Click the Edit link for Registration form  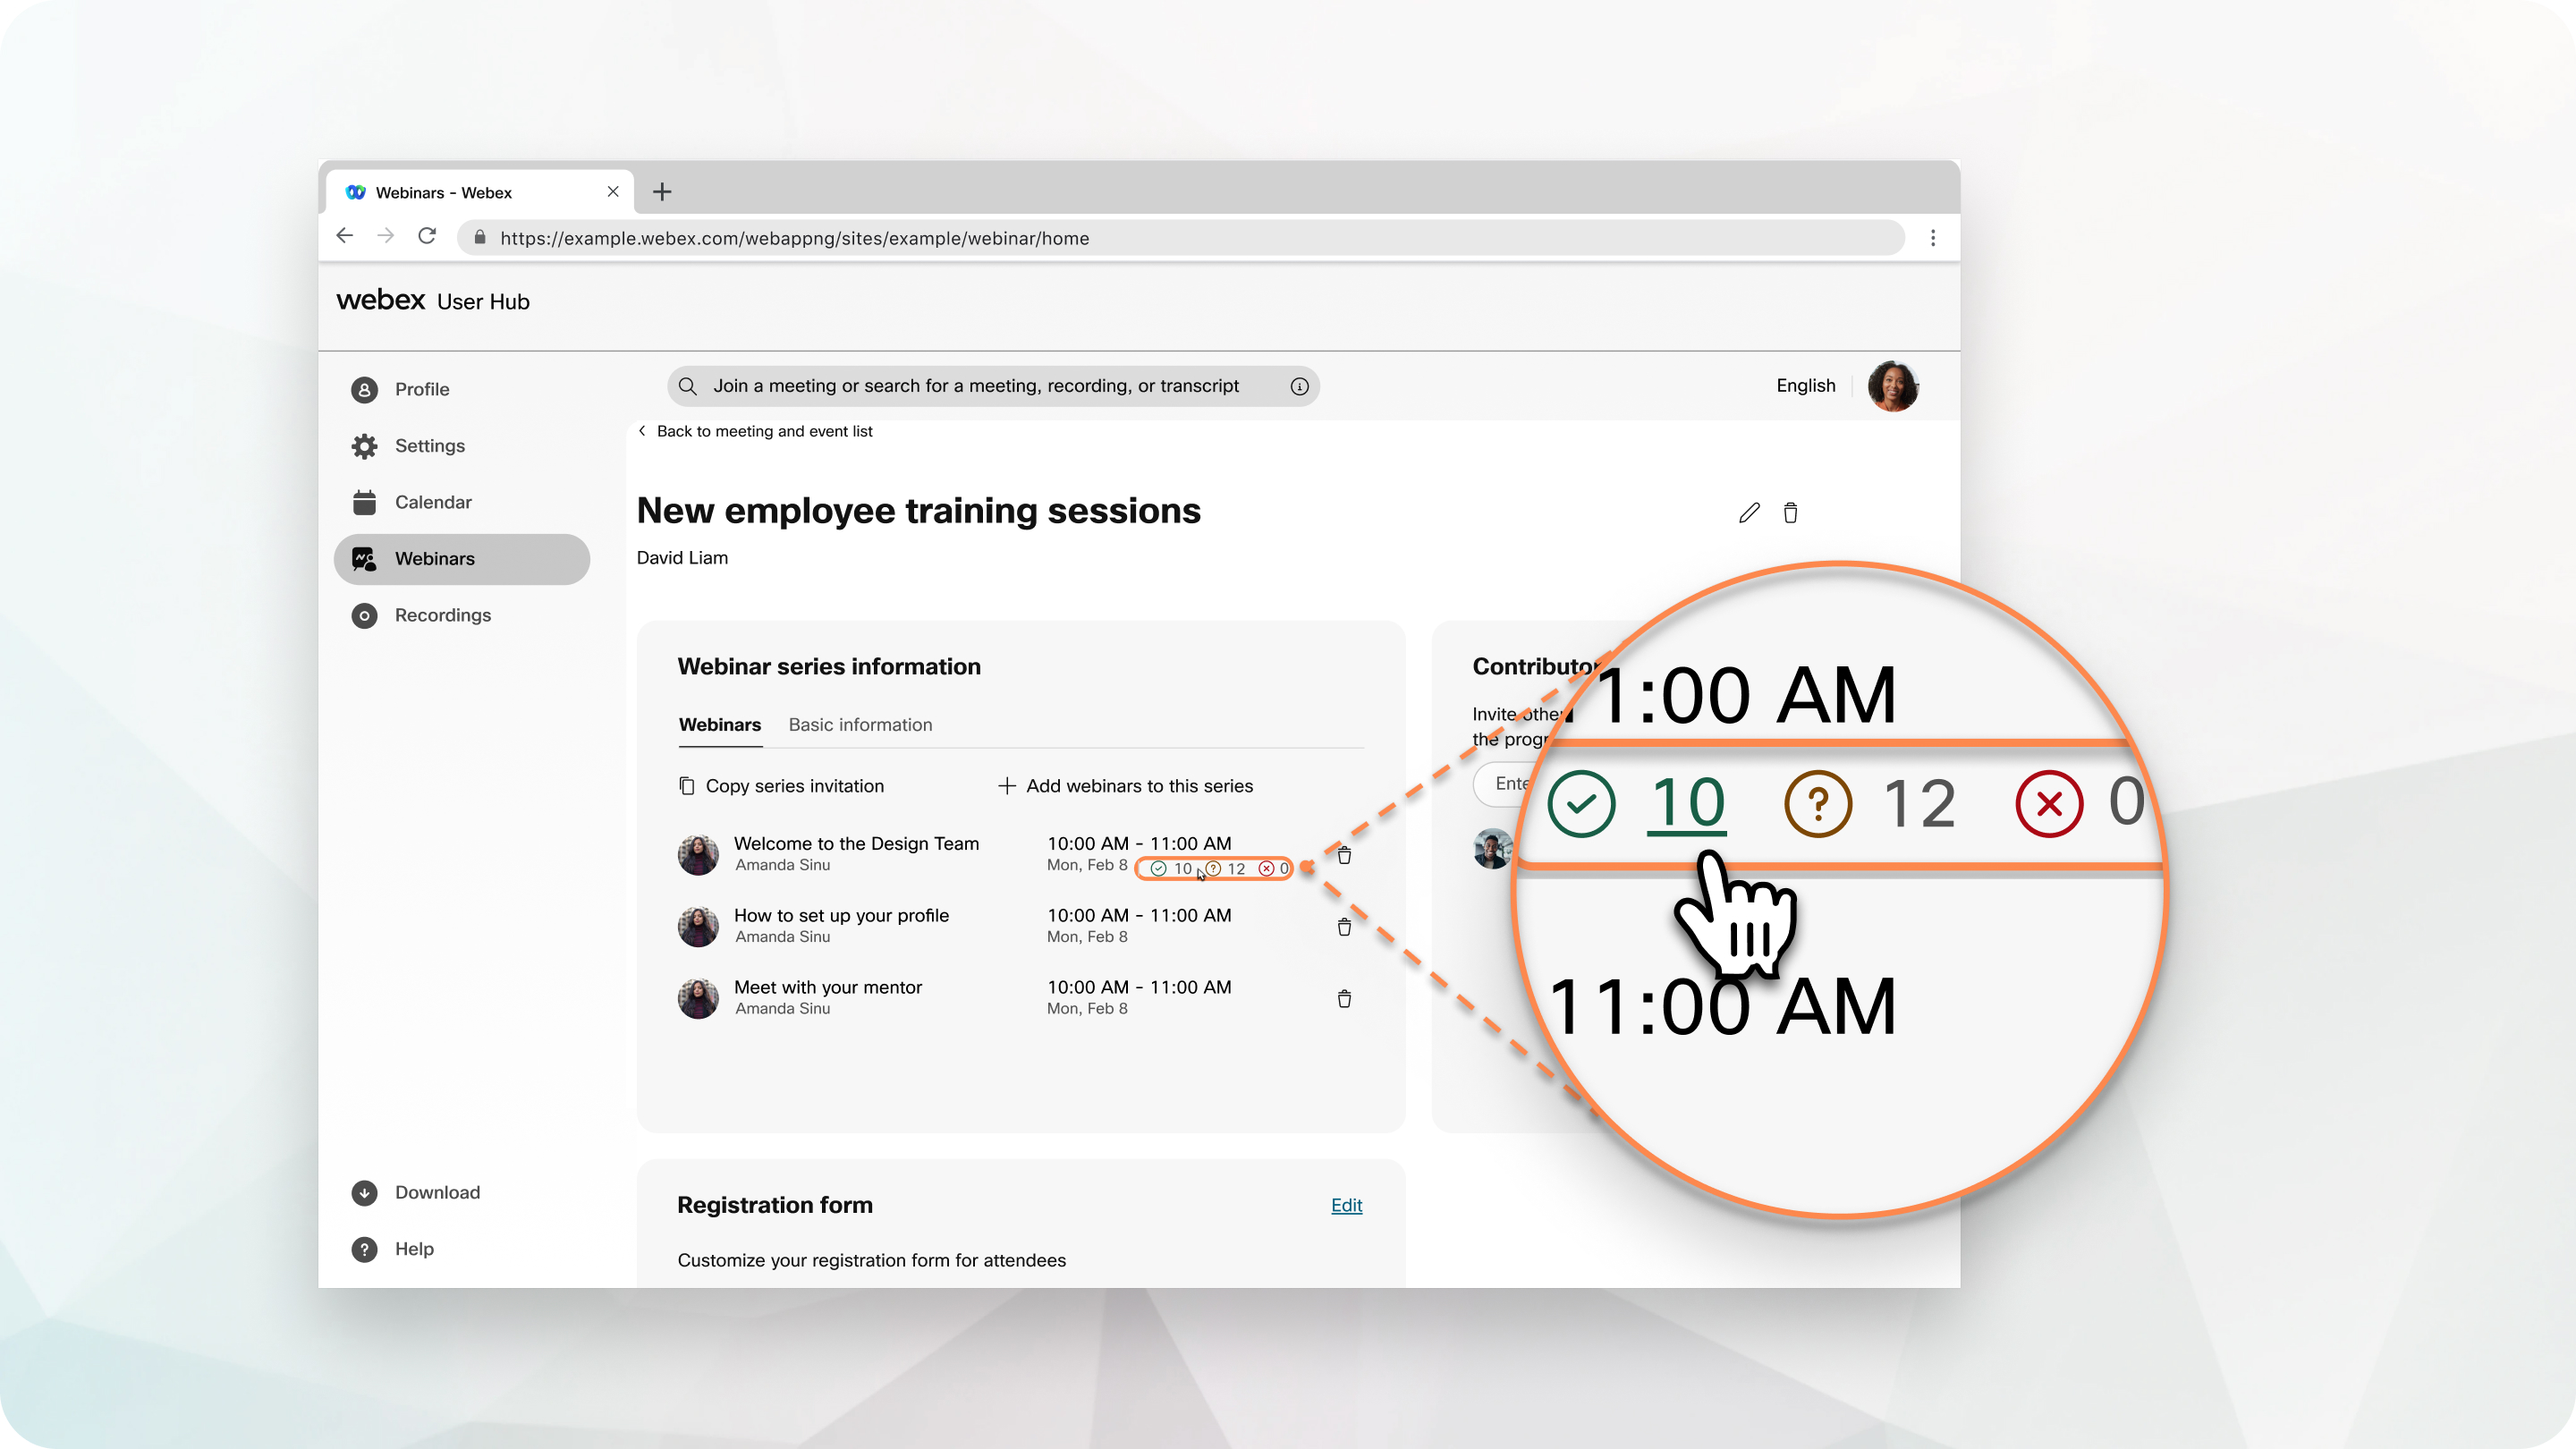pyautogui.click(x=1346, y=1205)
